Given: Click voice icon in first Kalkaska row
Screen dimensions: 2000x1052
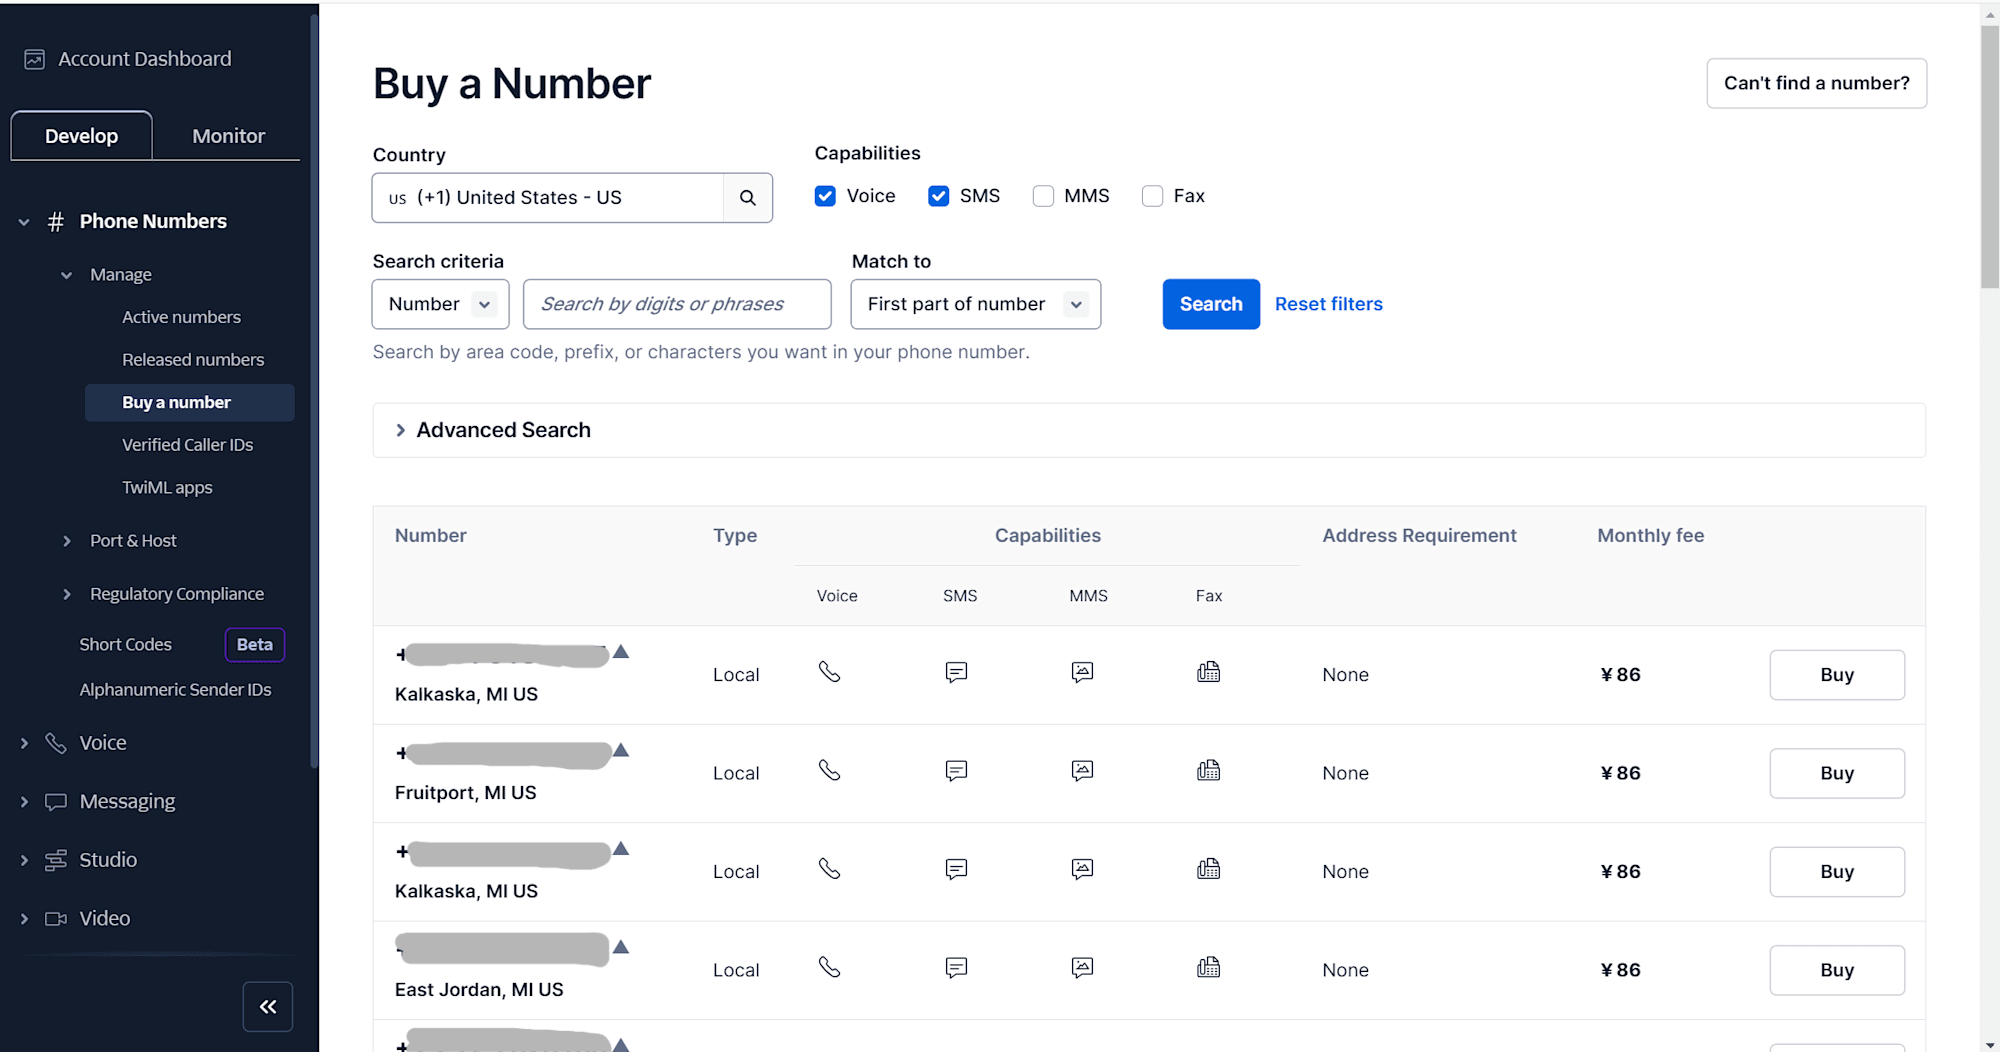Looking at the screenshot, I should (829, 672).
